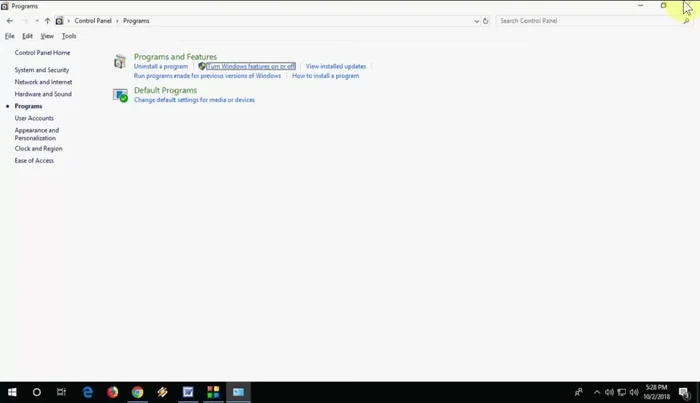
Task: Minimize the Programs window
Action: pyautogui.click(x=641, y=5)
